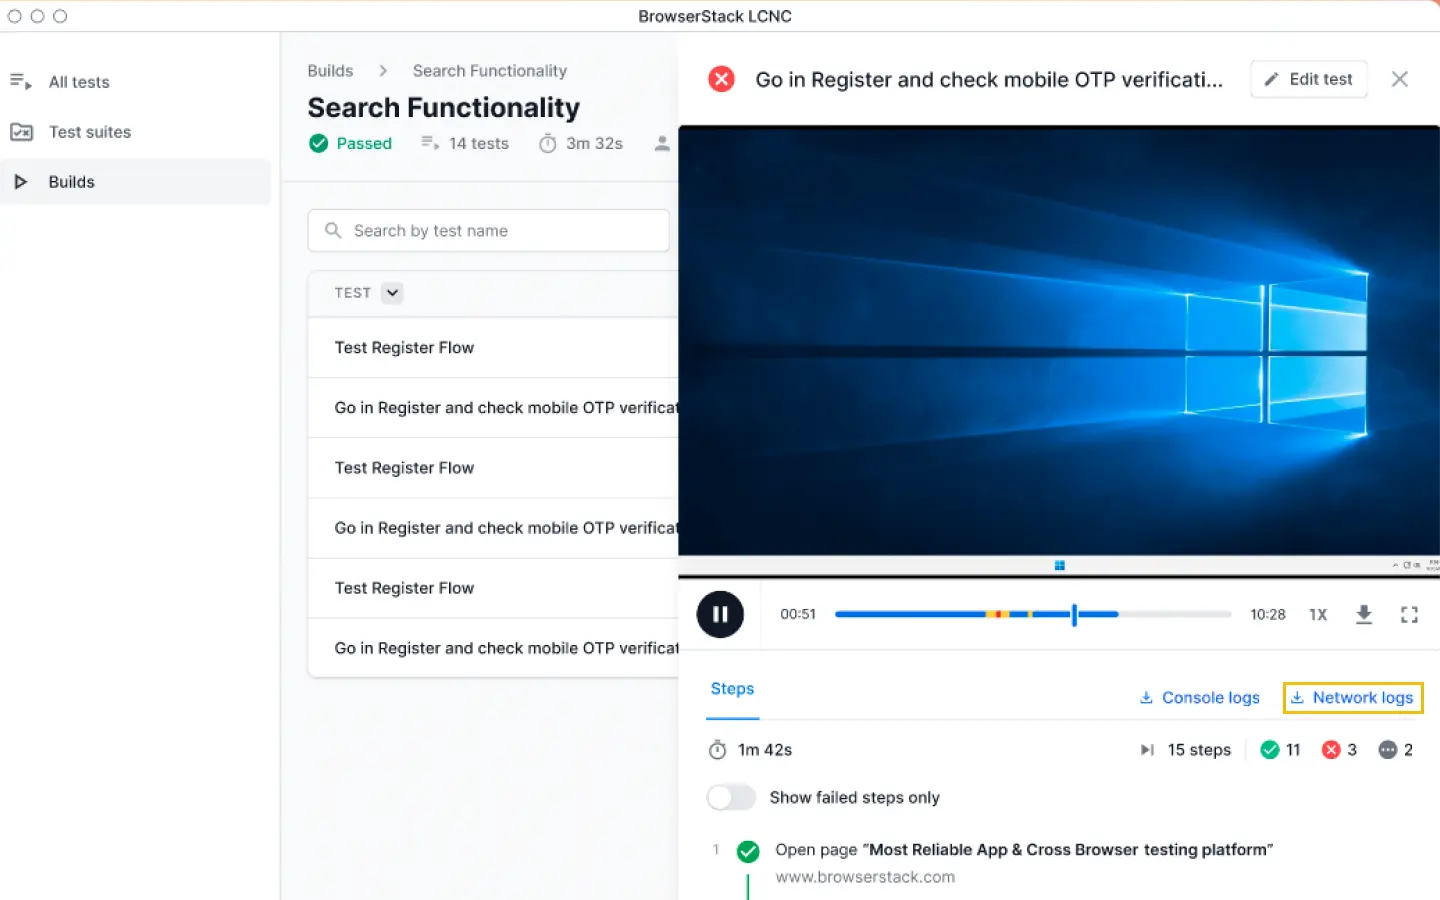Pause the test video playback
The height and width of the screenshot is (900, 1440).
tap(720, 614)
